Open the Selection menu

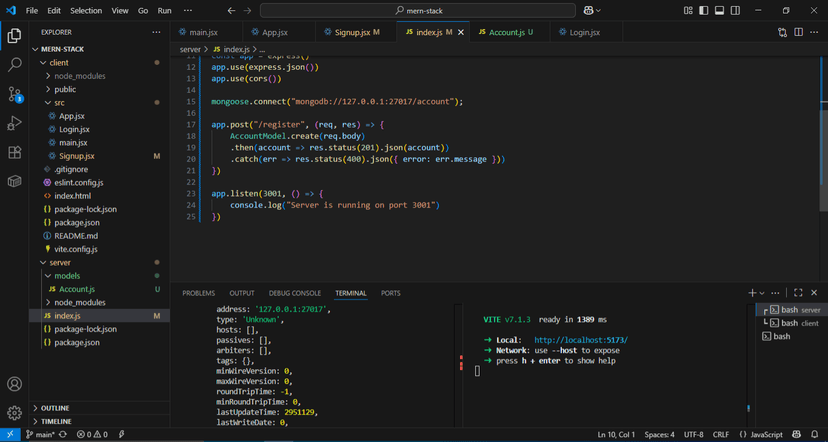point(86,10)
